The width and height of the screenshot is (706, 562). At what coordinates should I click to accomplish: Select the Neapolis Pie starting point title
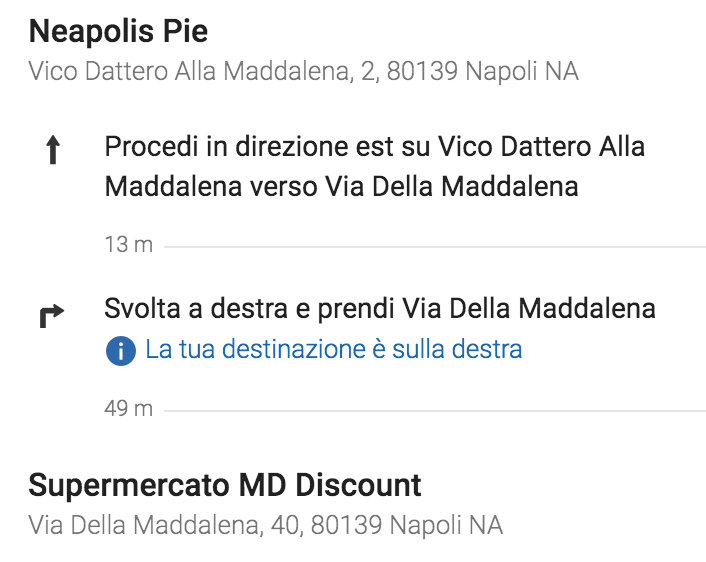(118, 31)
